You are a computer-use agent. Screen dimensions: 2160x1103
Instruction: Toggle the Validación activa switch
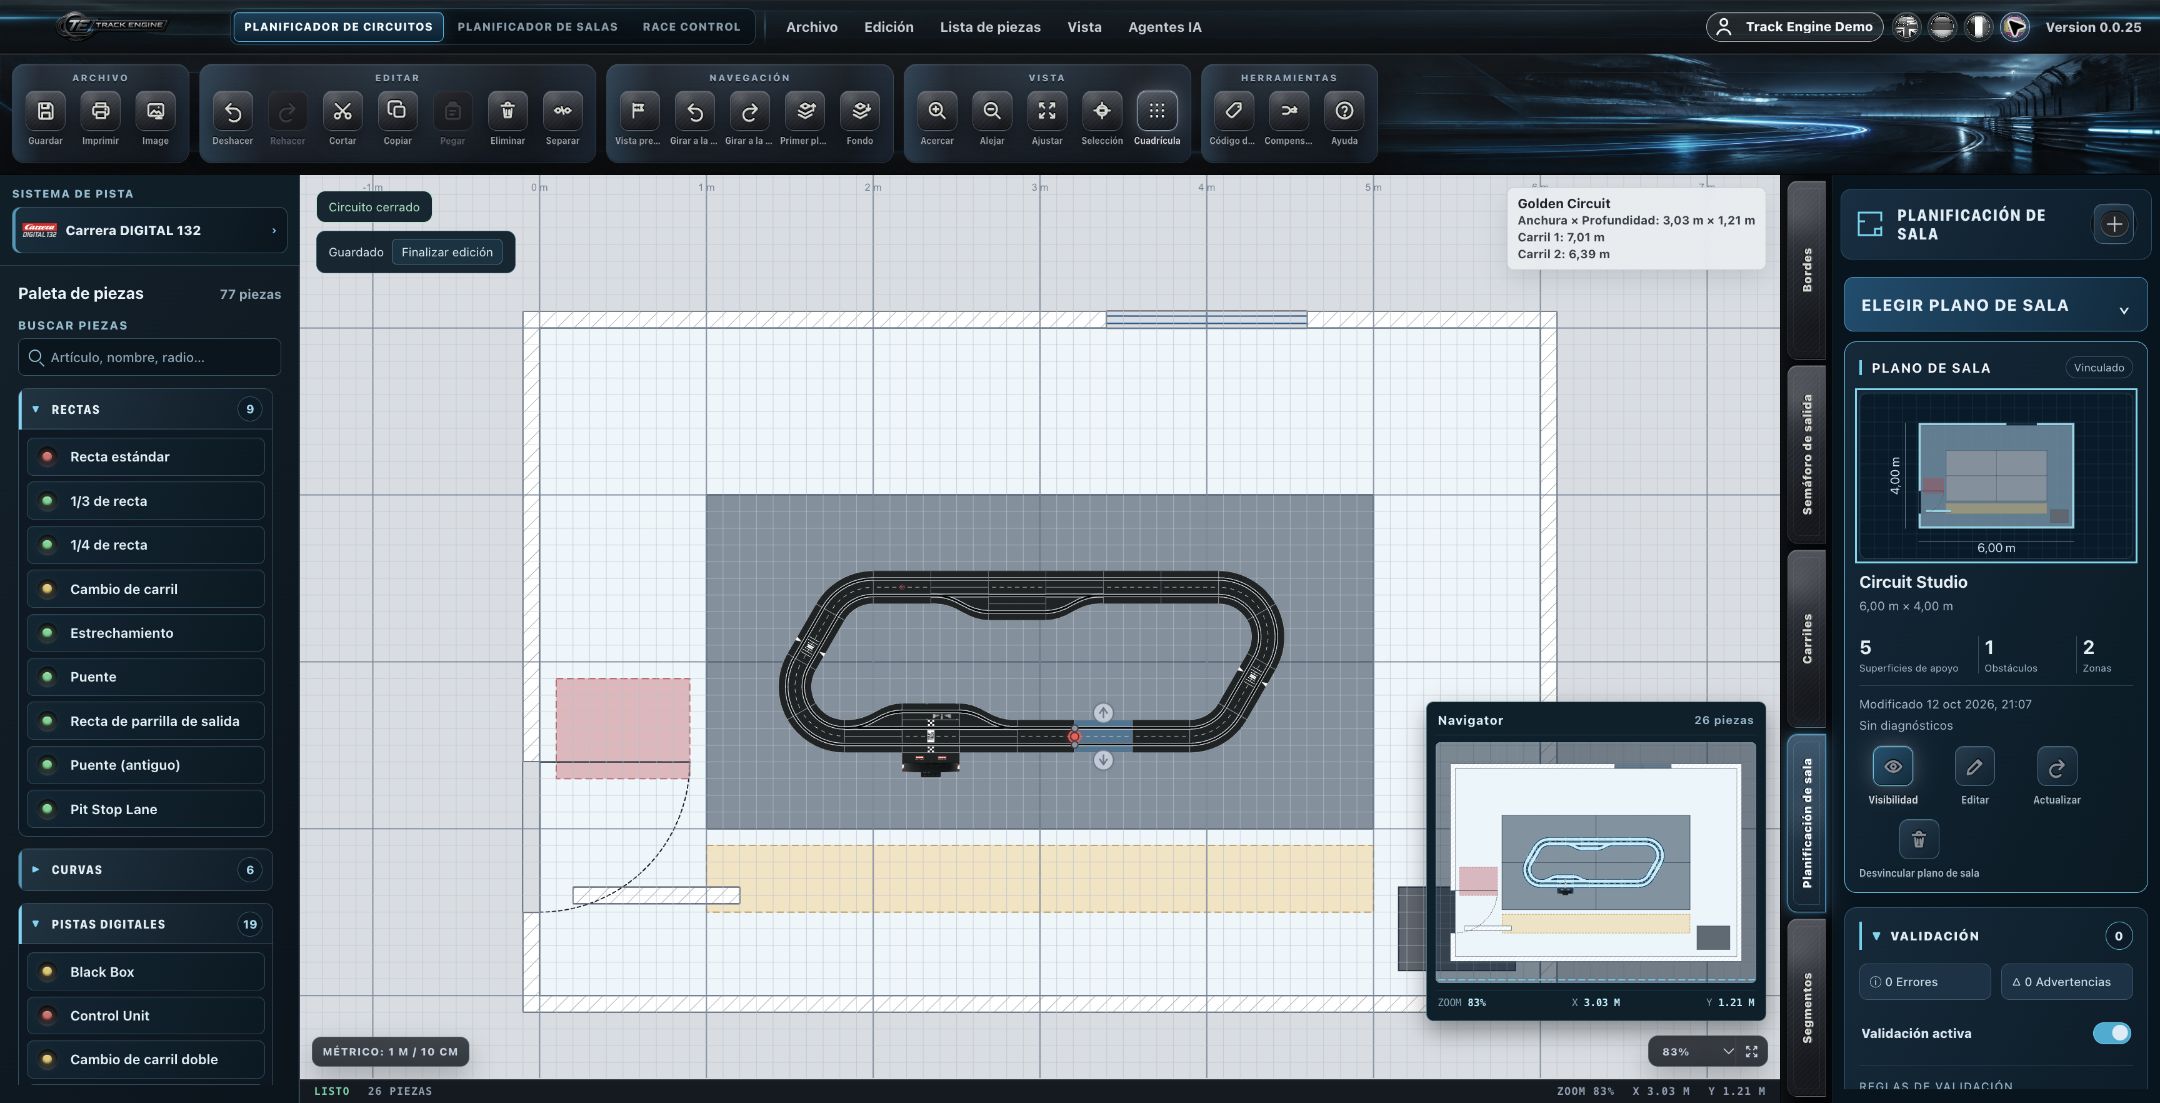click(2111, 1033)
